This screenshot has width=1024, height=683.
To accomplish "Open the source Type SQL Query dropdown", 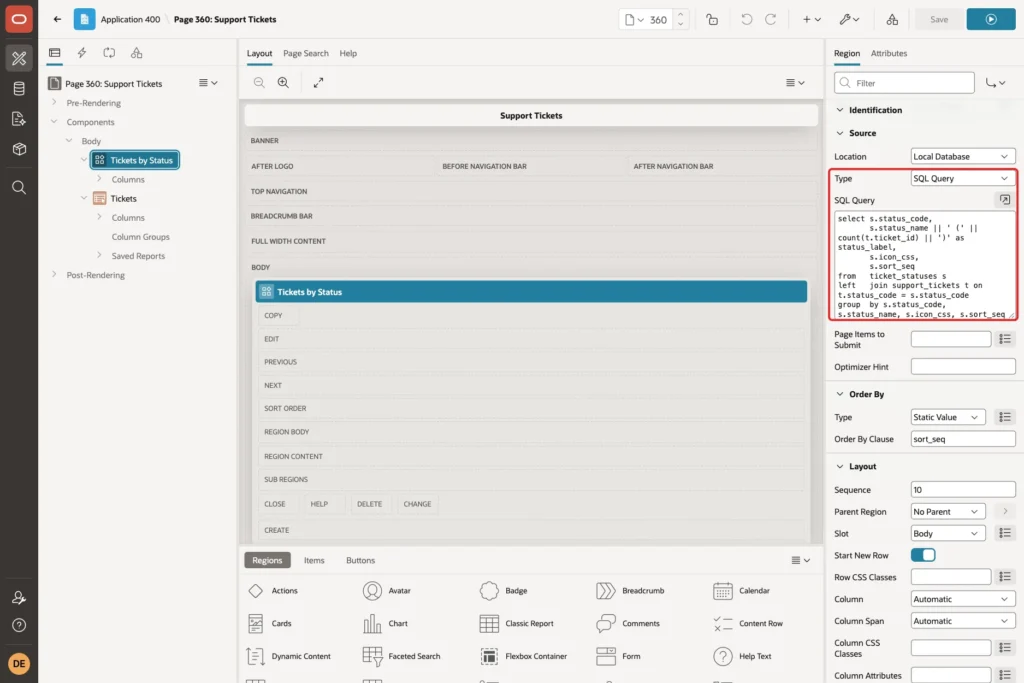I will (963, 178).
